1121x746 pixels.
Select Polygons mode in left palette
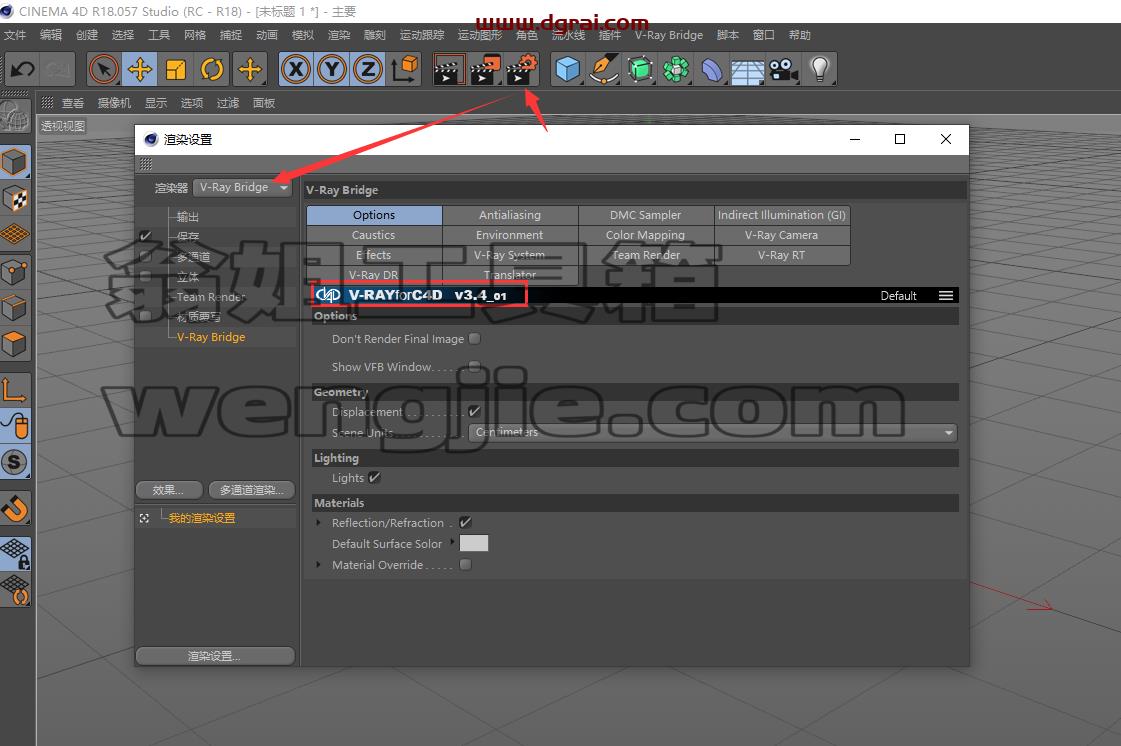(15, 345)
